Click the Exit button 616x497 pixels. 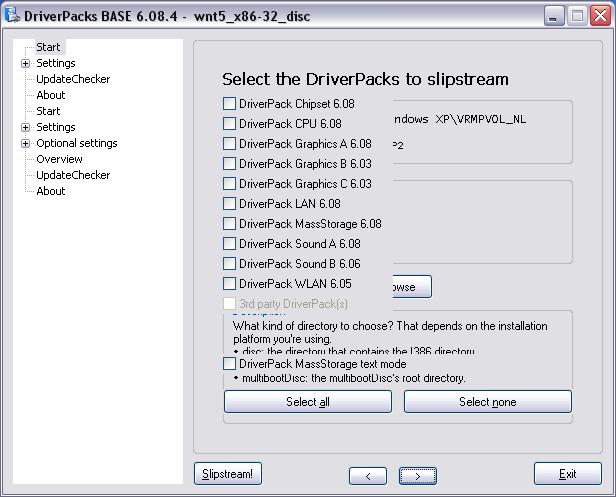tap(567, 474)
